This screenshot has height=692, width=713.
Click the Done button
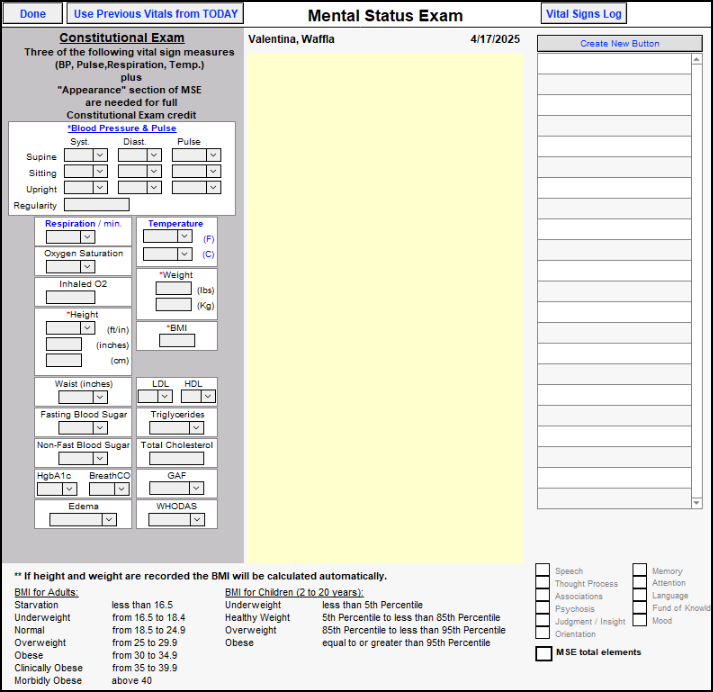point(32,14)
